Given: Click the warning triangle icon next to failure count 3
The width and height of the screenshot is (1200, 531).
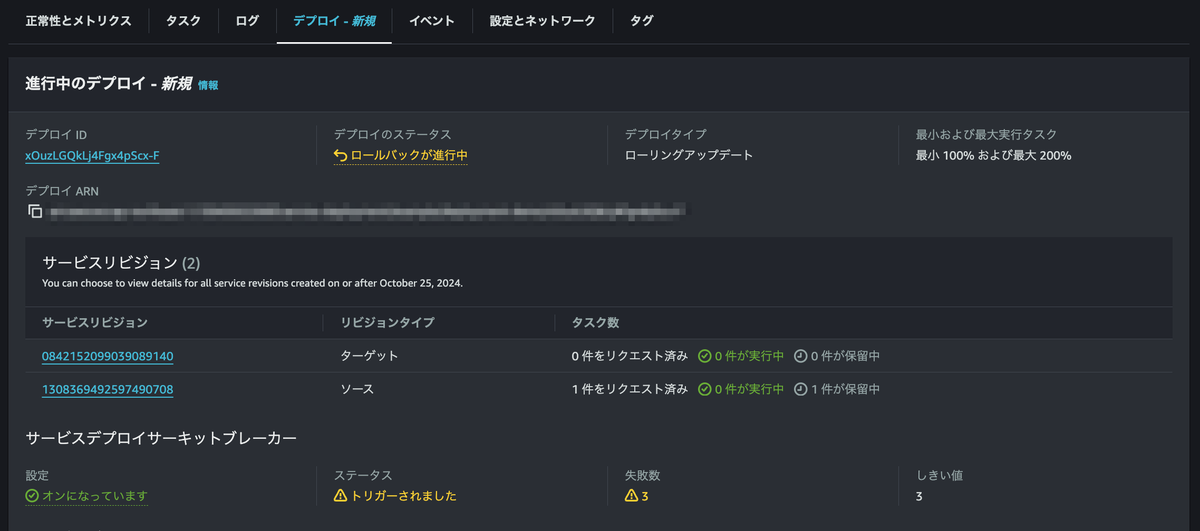Looking at the screenshot, I should point(631,495).
